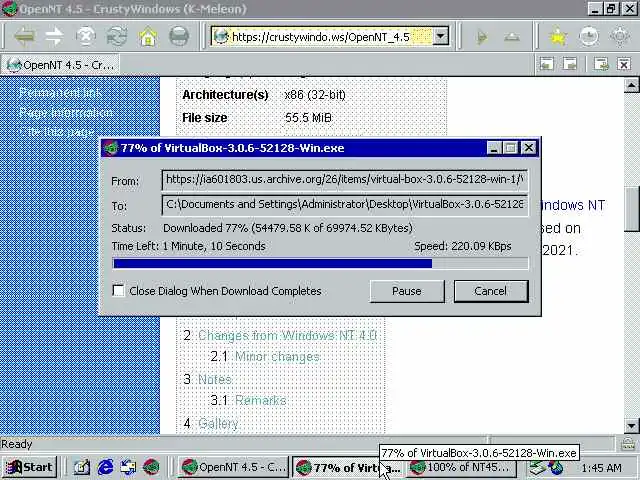The height and width of the screenshot is (480, 640).
Task: Open the Page information sidebar link
Action: click(66, 112)
